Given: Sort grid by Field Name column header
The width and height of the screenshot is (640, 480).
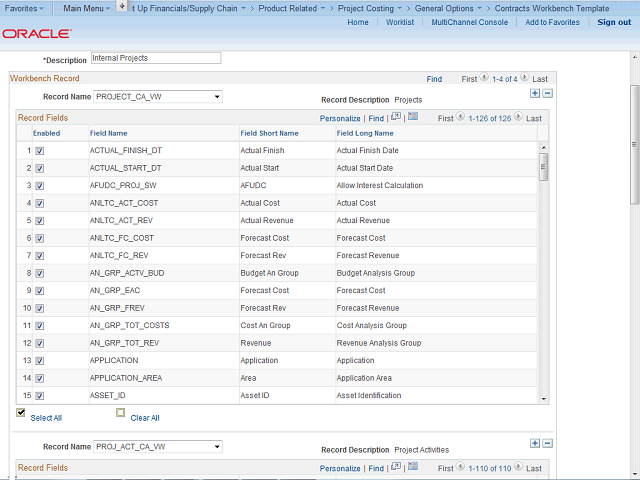Looking at the screenshot, I should coord(109,133).
